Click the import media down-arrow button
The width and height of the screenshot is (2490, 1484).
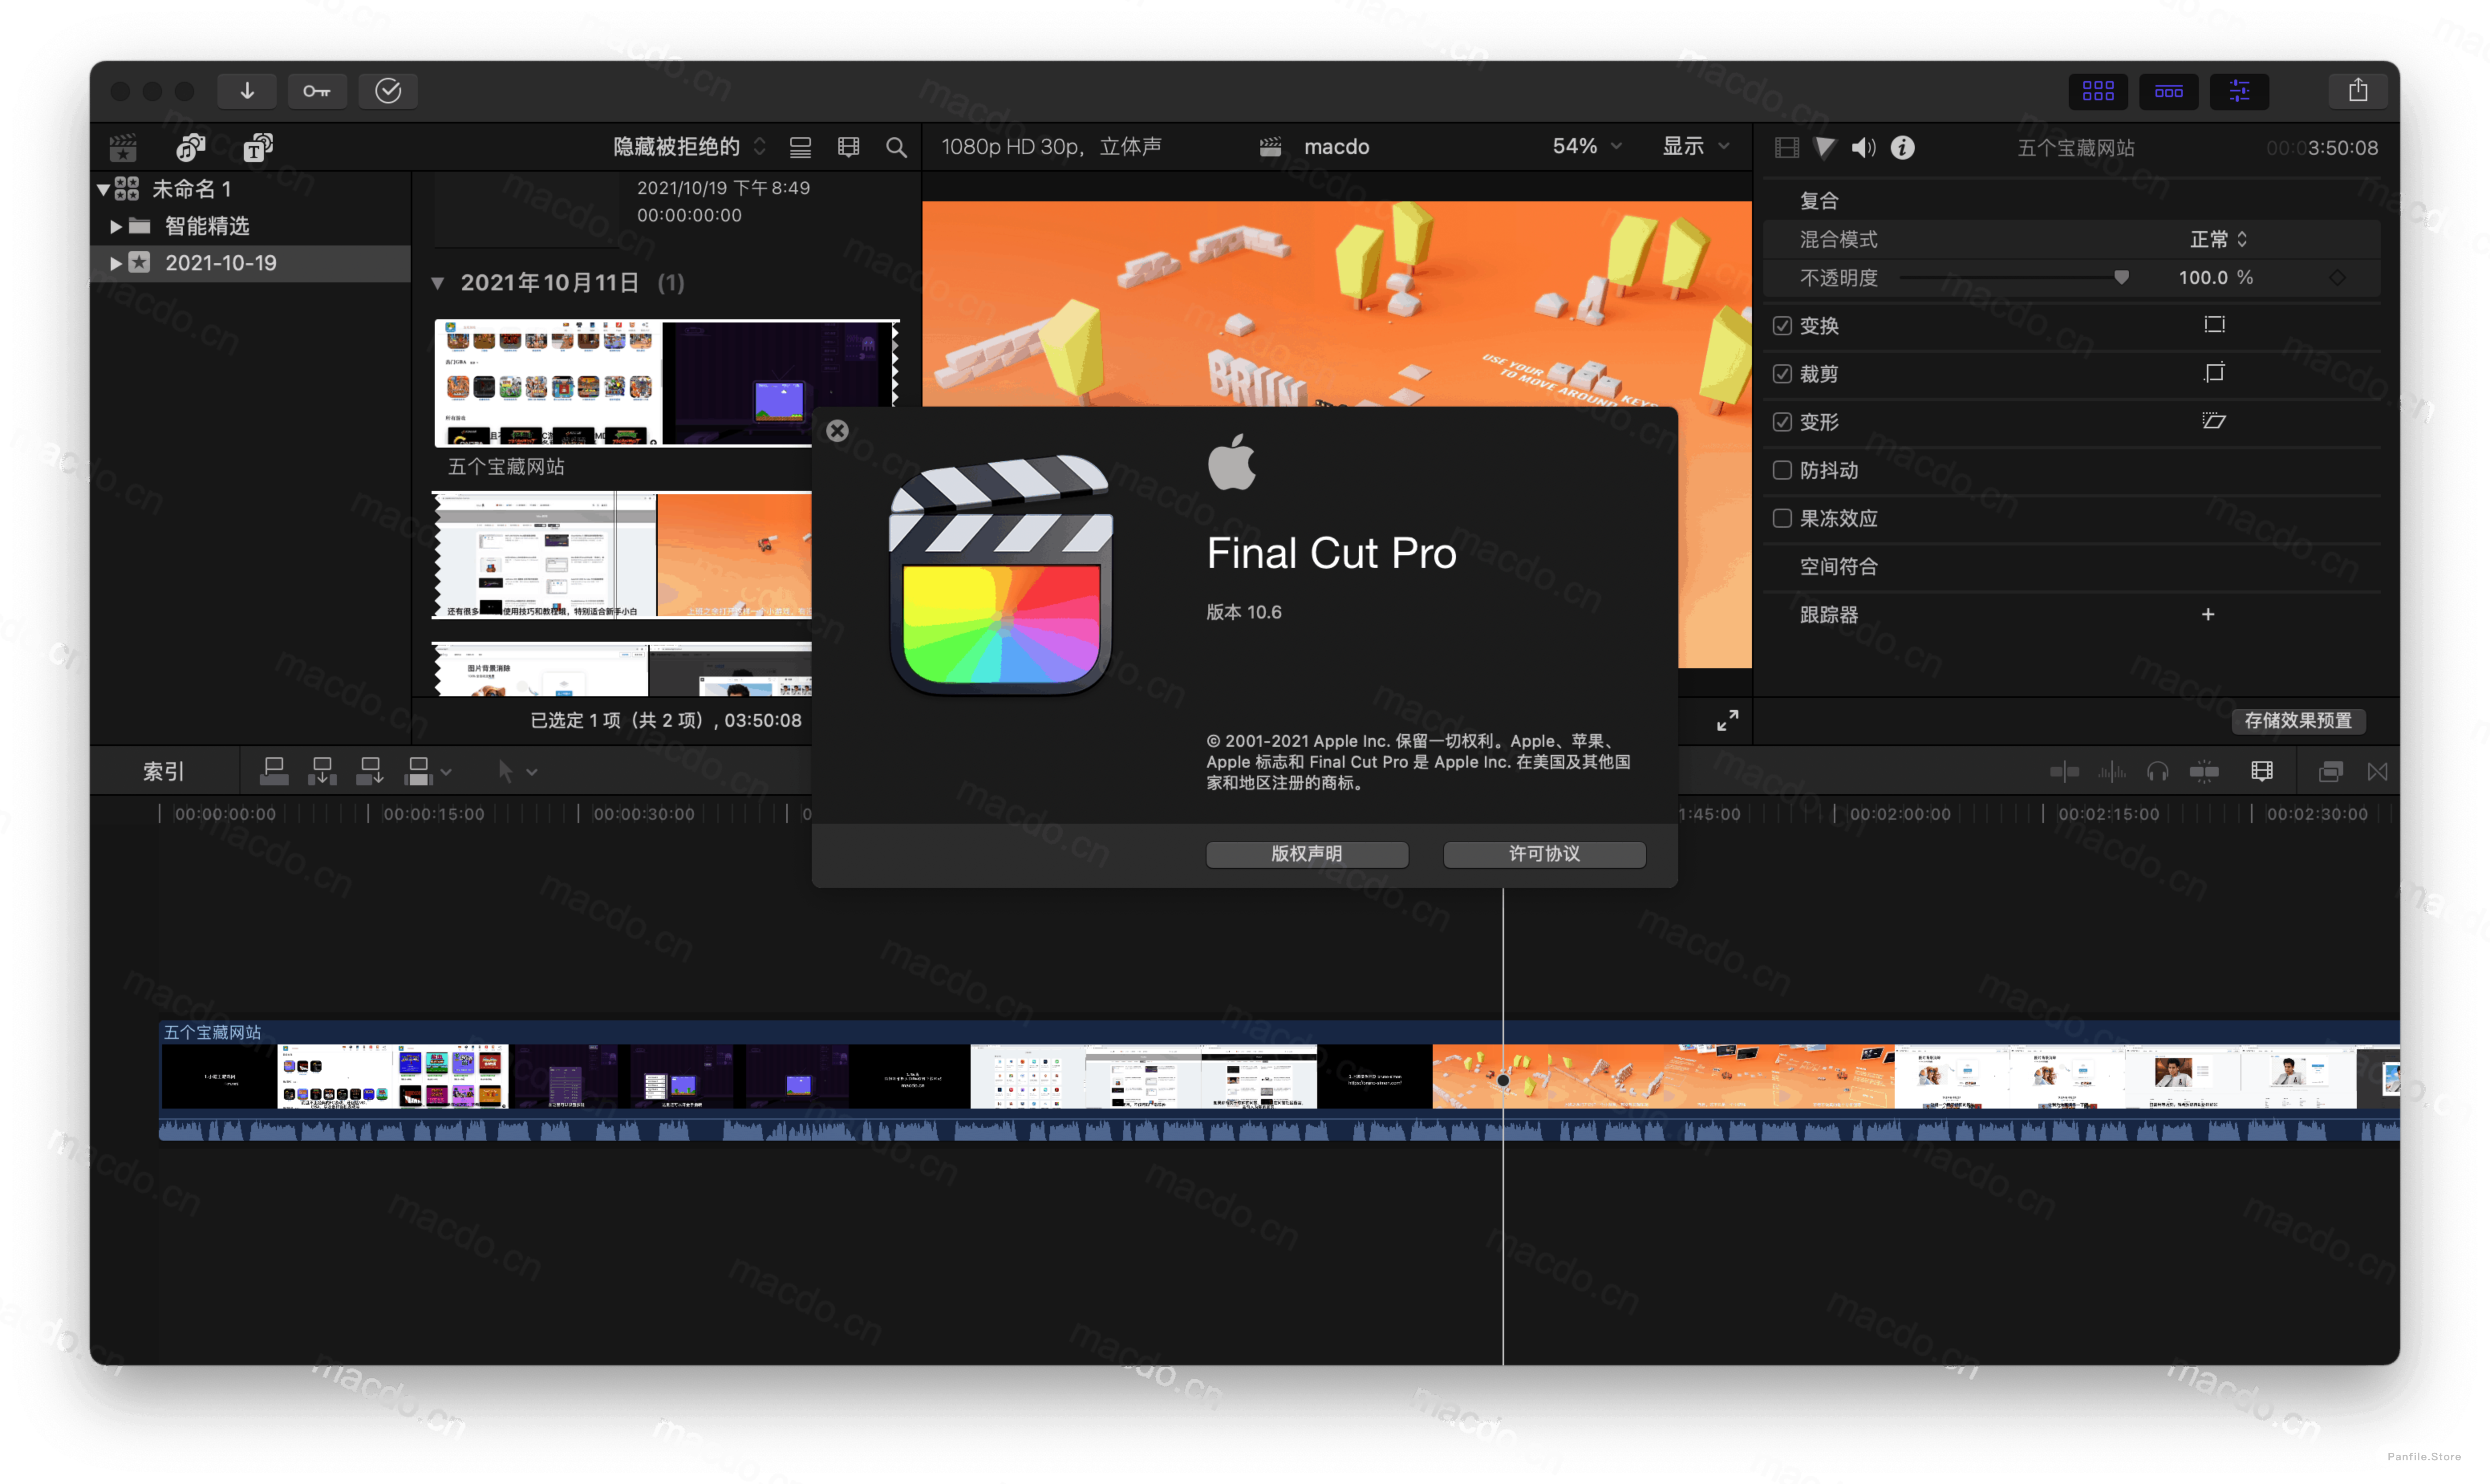(x=247, y=91)
